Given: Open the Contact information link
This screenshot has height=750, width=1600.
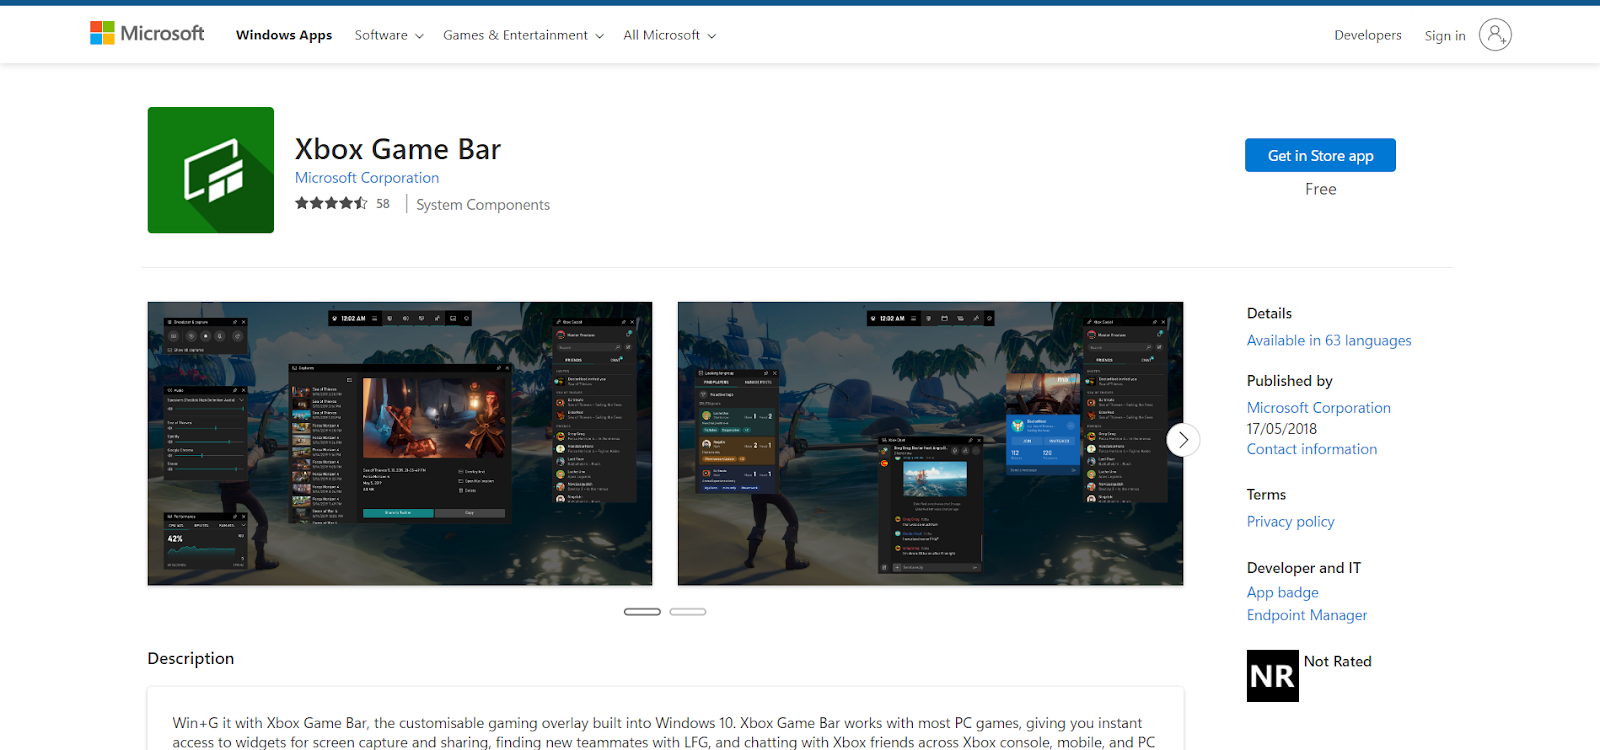Looking at the screenshot, I should coord(1312,449).
